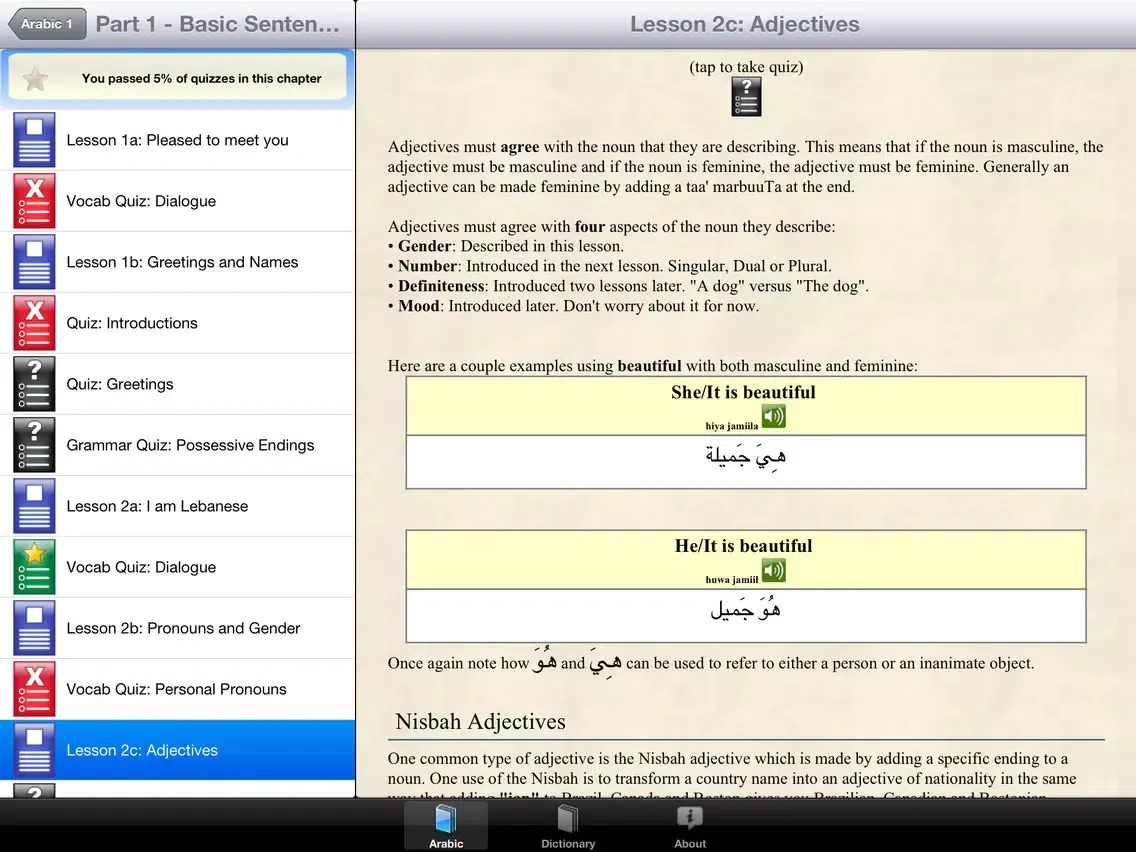Tap the 'Lesson 2c: Adjectives' title bar

745,24
